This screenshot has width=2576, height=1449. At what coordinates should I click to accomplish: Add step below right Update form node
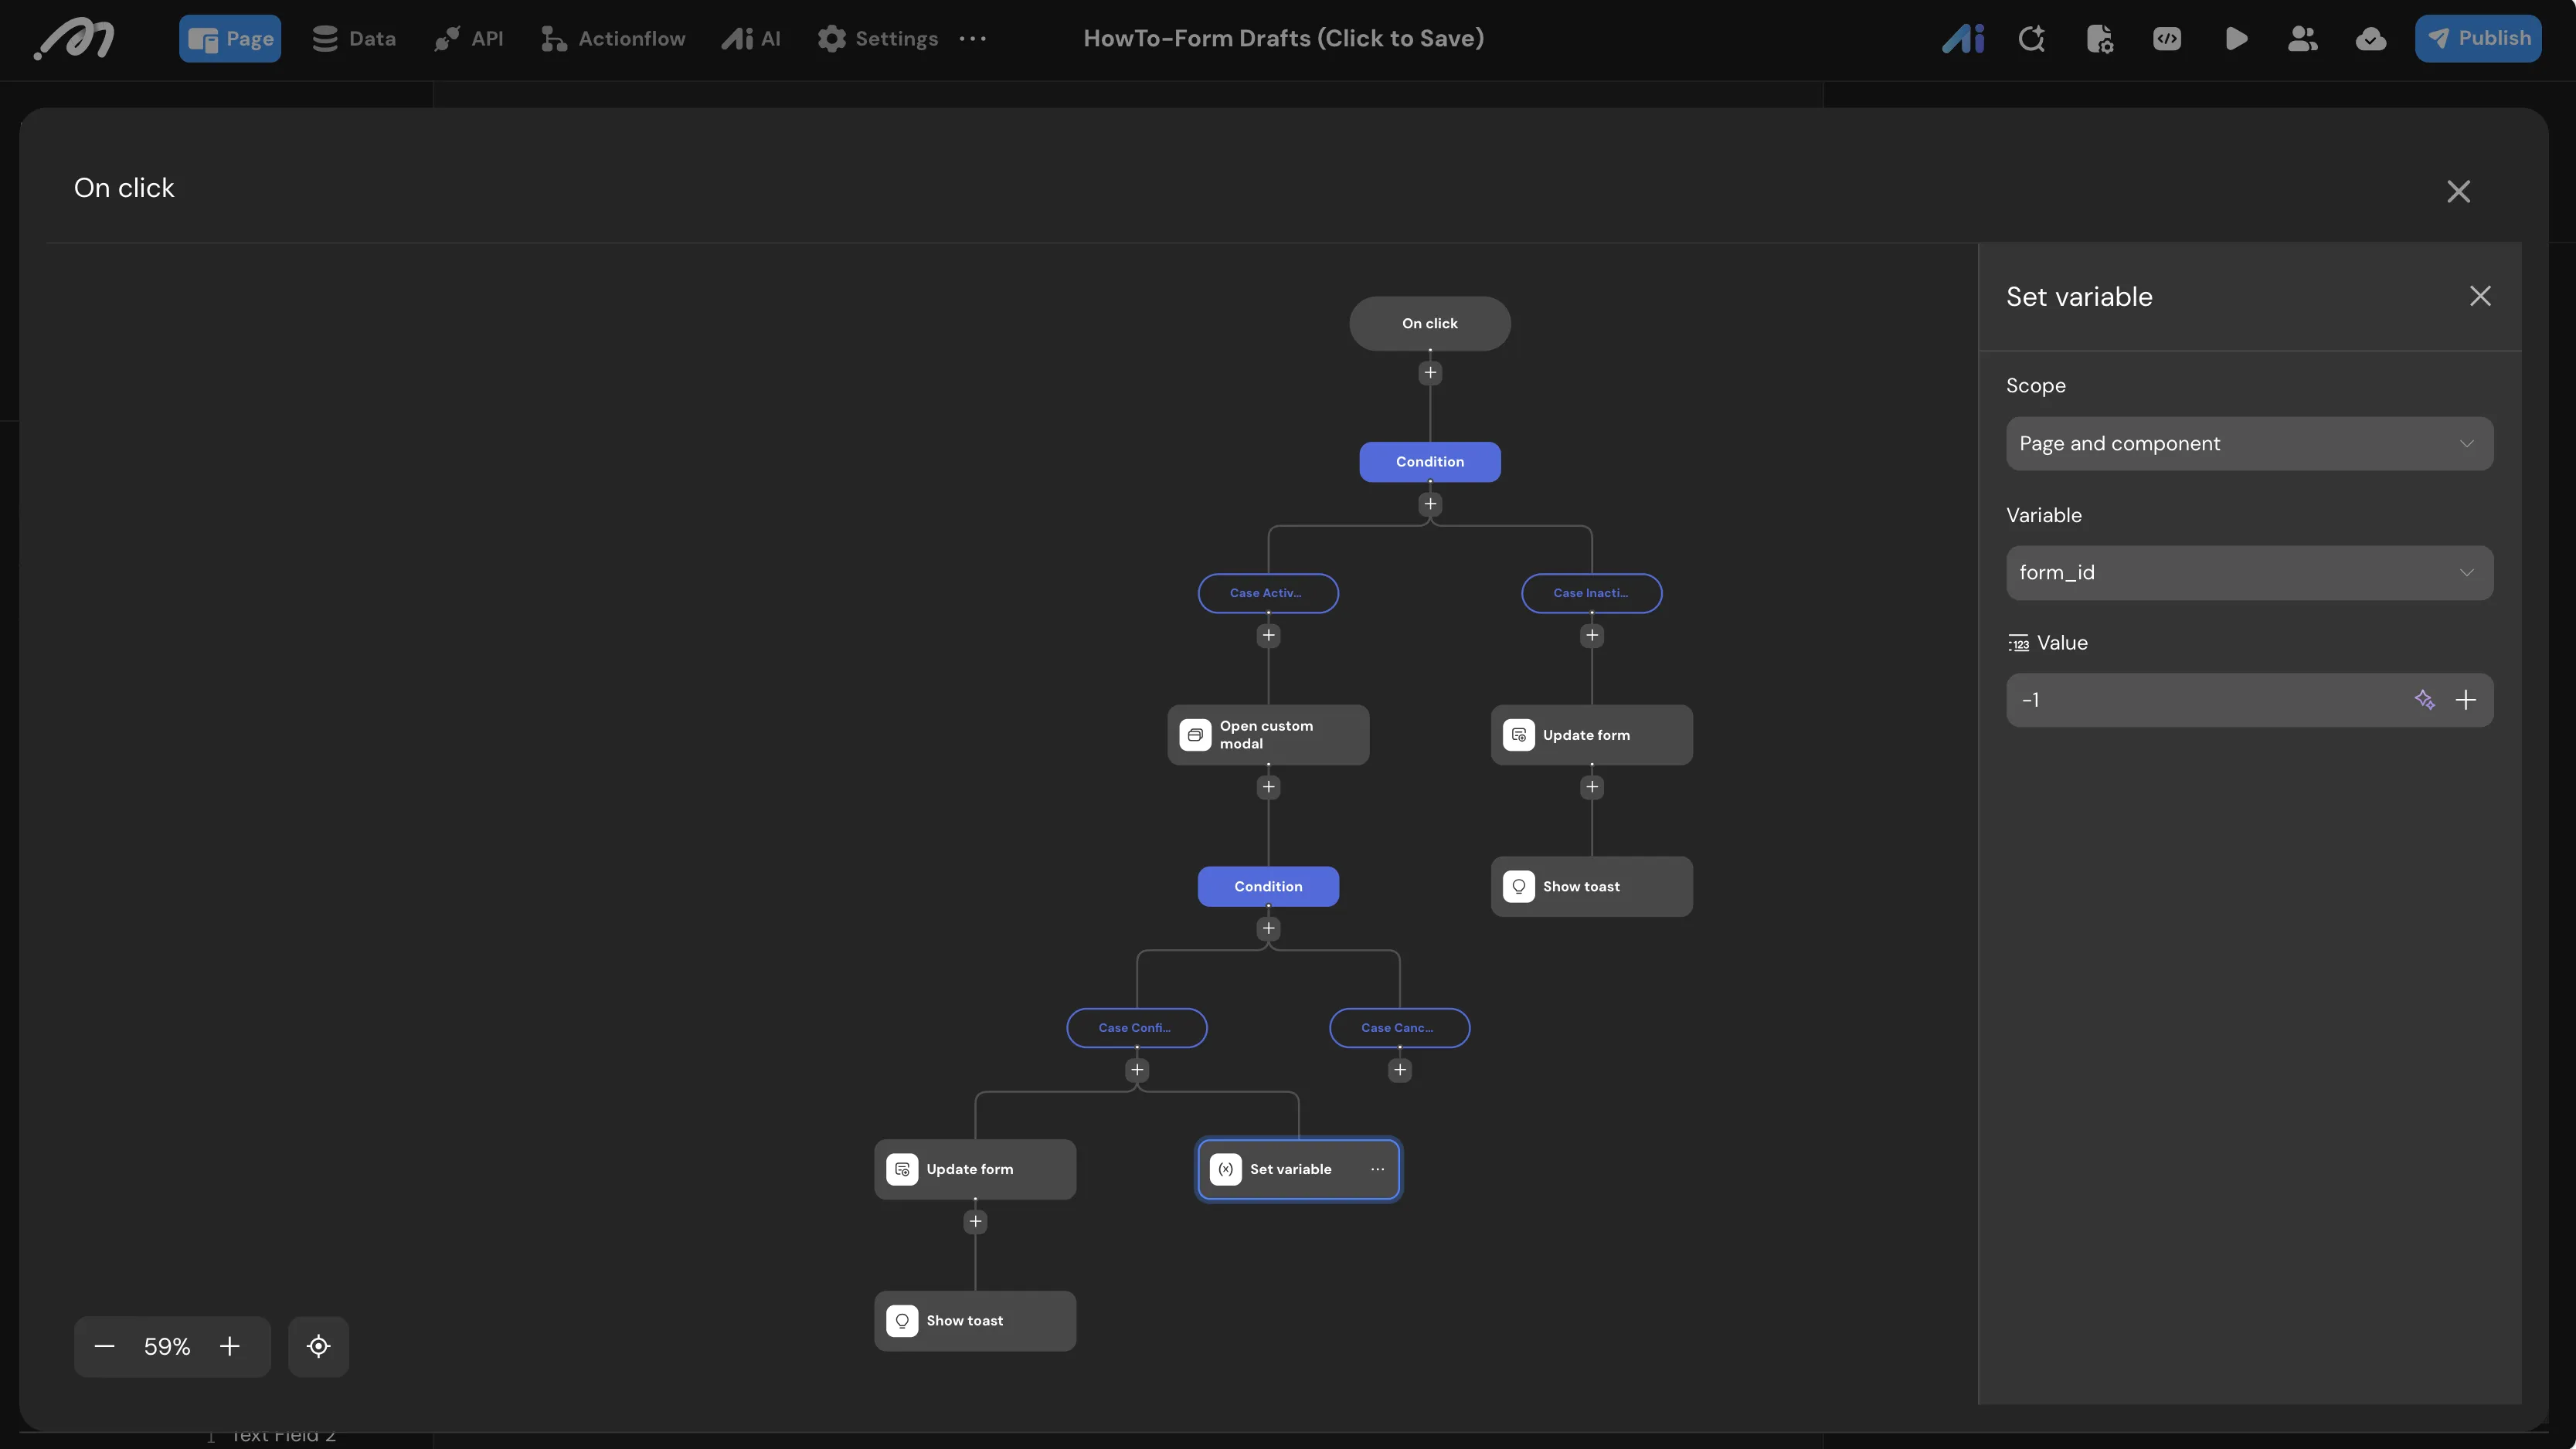(x=1592, y=787)
